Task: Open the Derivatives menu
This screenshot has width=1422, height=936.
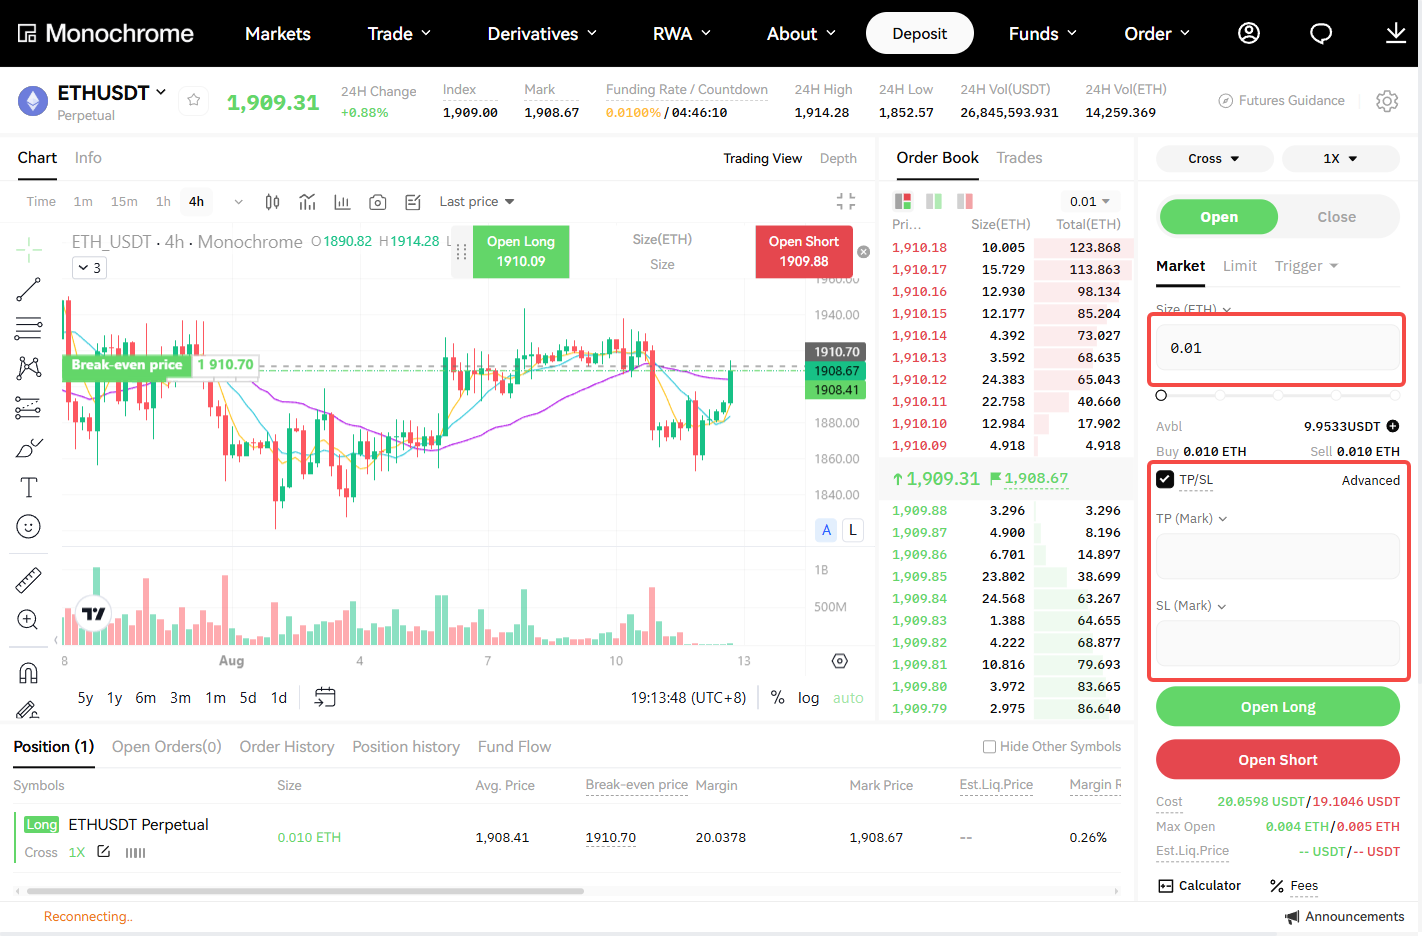Action: pos(542,34)
